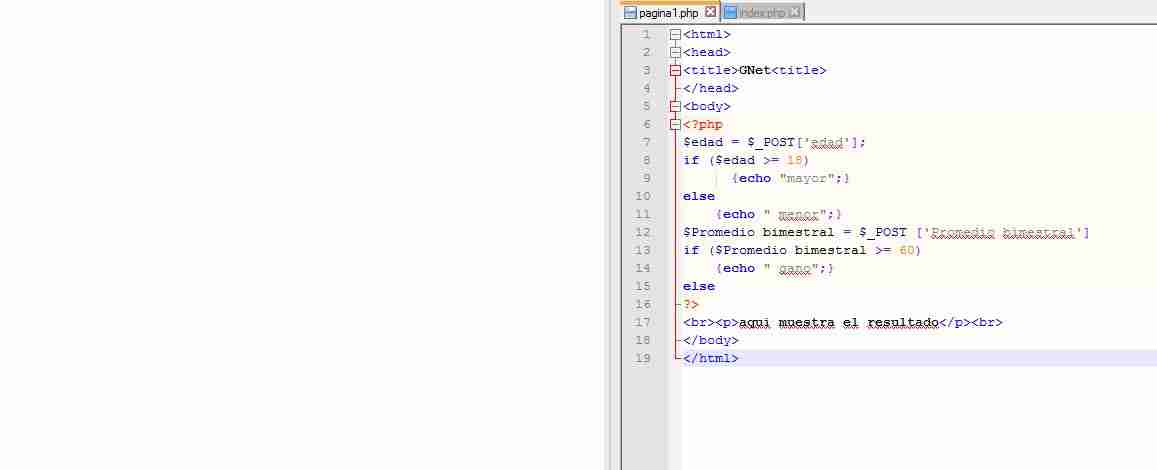Click the GNet title text on line 3
The width and height of the screenshot is (1157, 470).
754,71
